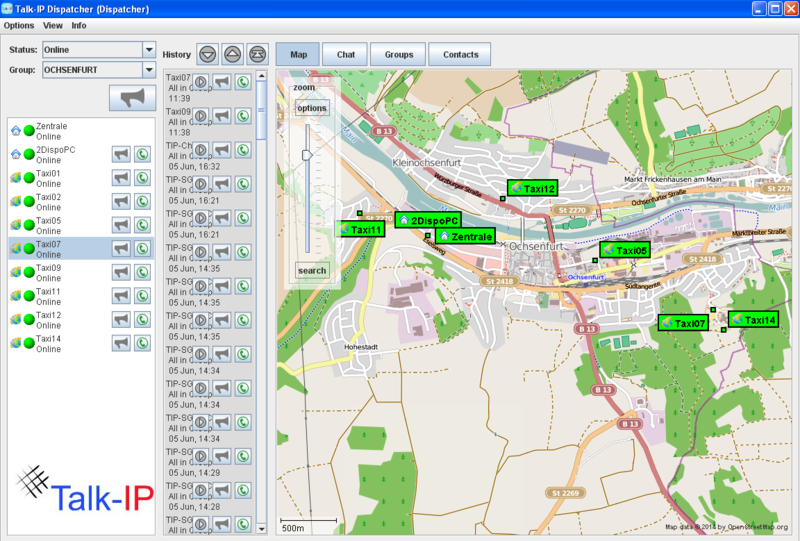Select the Taxi12 marker on the map

(532, 188)
